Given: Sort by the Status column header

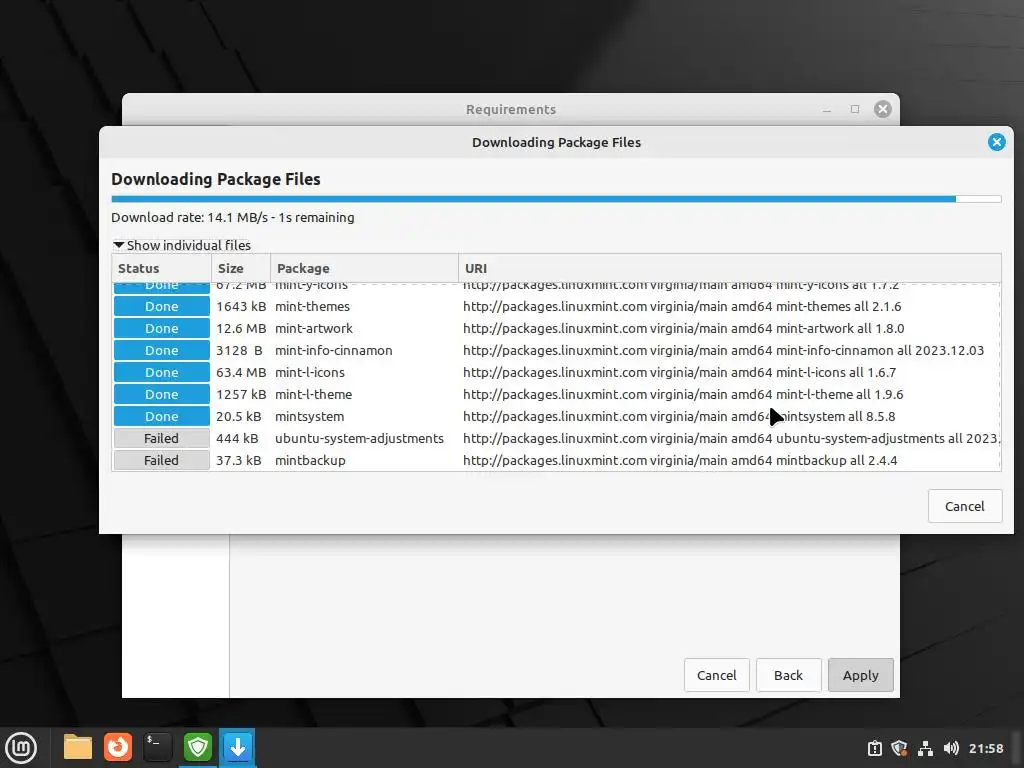Looking at the screenshot, I should click(161, 268).
